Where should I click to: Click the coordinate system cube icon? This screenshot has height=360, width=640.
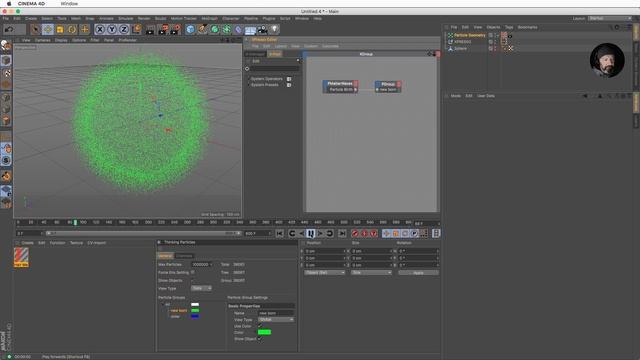coord(136,29)
